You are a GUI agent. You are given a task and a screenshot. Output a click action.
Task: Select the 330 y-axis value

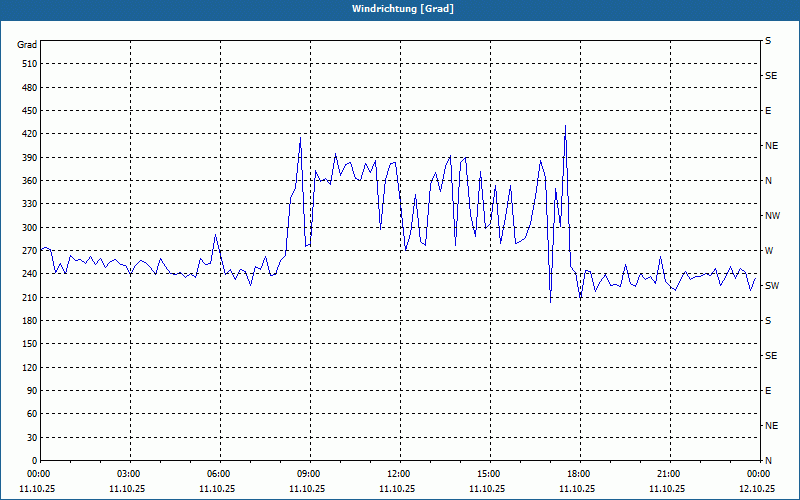30,204
